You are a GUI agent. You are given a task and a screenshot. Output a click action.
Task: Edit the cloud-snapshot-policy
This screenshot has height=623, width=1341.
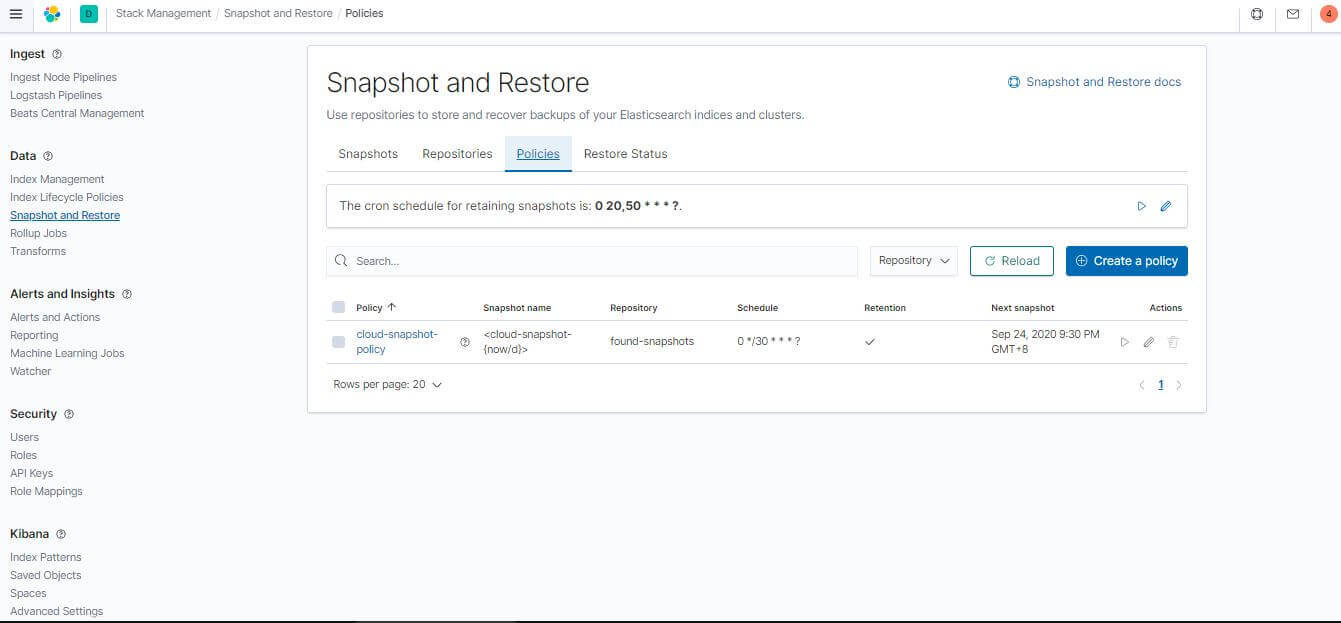click(1148, 341)
